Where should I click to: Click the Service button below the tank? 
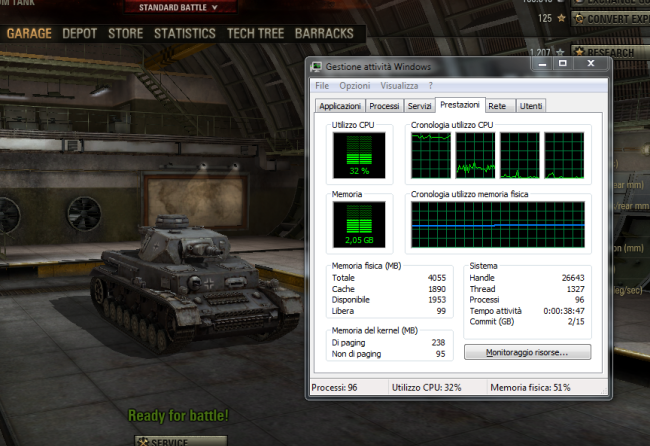(180, 440)
